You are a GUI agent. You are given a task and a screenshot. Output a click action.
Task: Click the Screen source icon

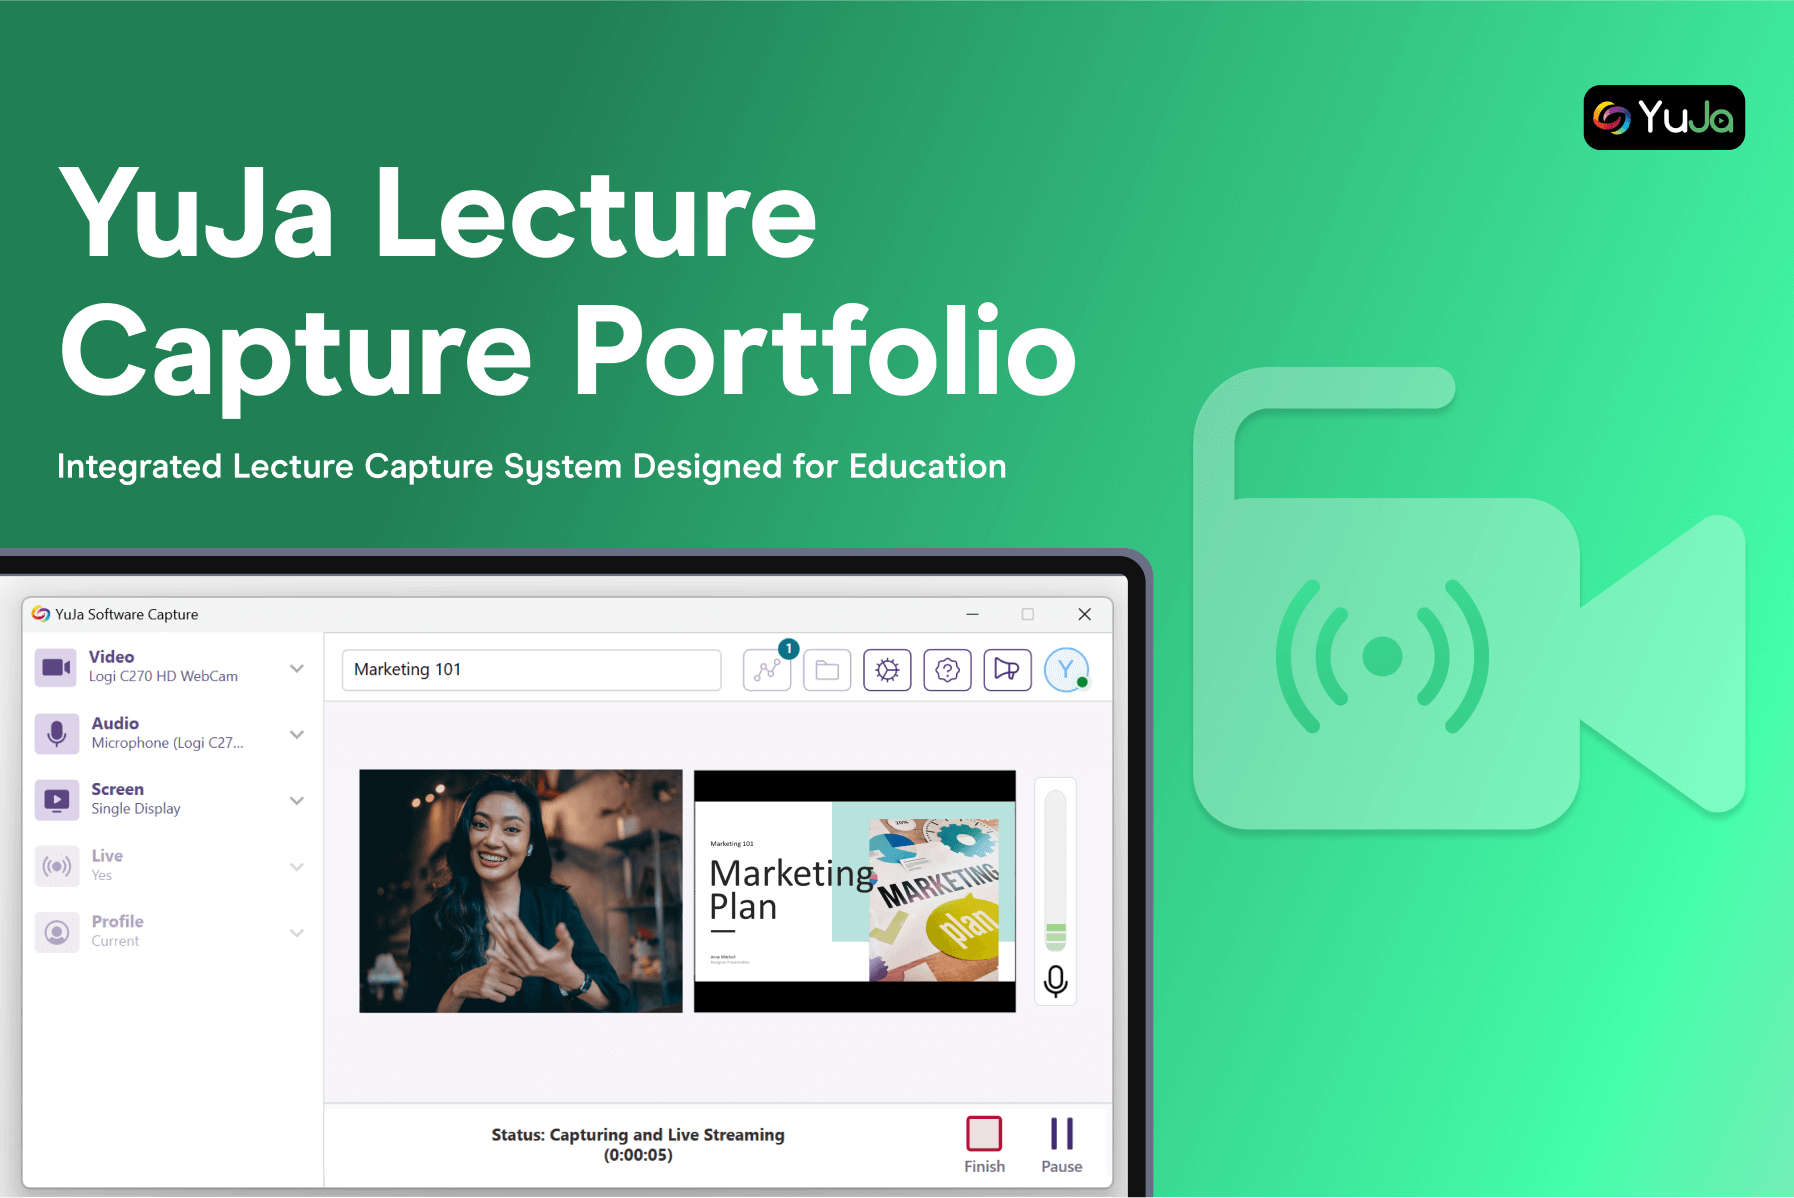[57, 800]
